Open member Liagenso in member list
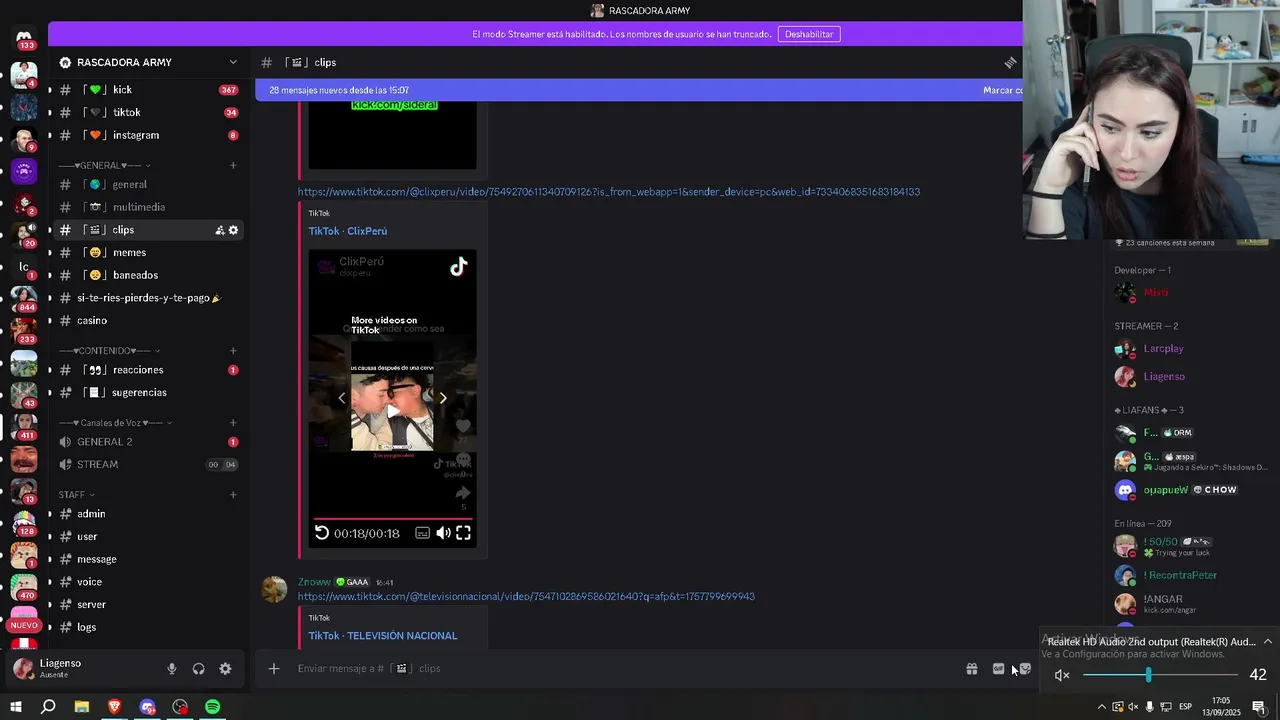This screenshot has width=1280, height=720. point(1164,377)
